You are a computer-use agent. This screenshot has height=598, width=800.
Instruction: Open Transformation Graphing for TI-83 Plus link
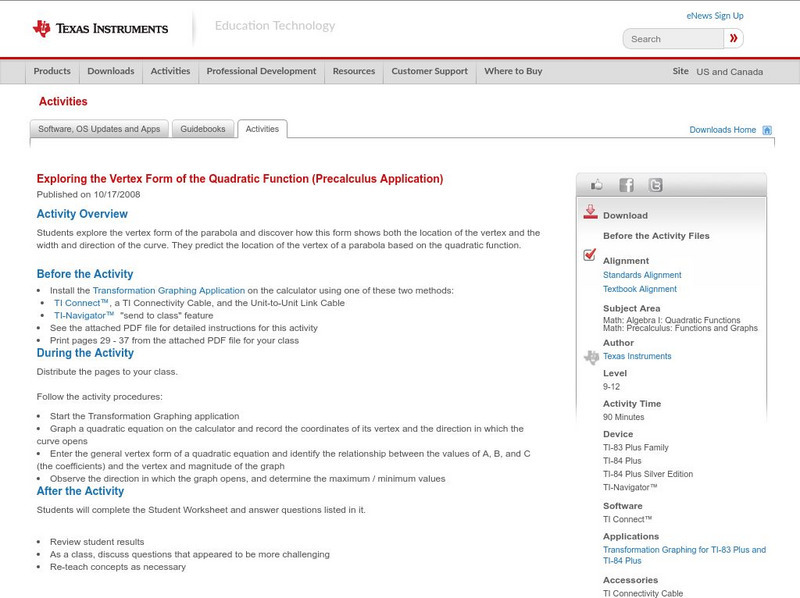pyautogui.click(x=684, y=555)
